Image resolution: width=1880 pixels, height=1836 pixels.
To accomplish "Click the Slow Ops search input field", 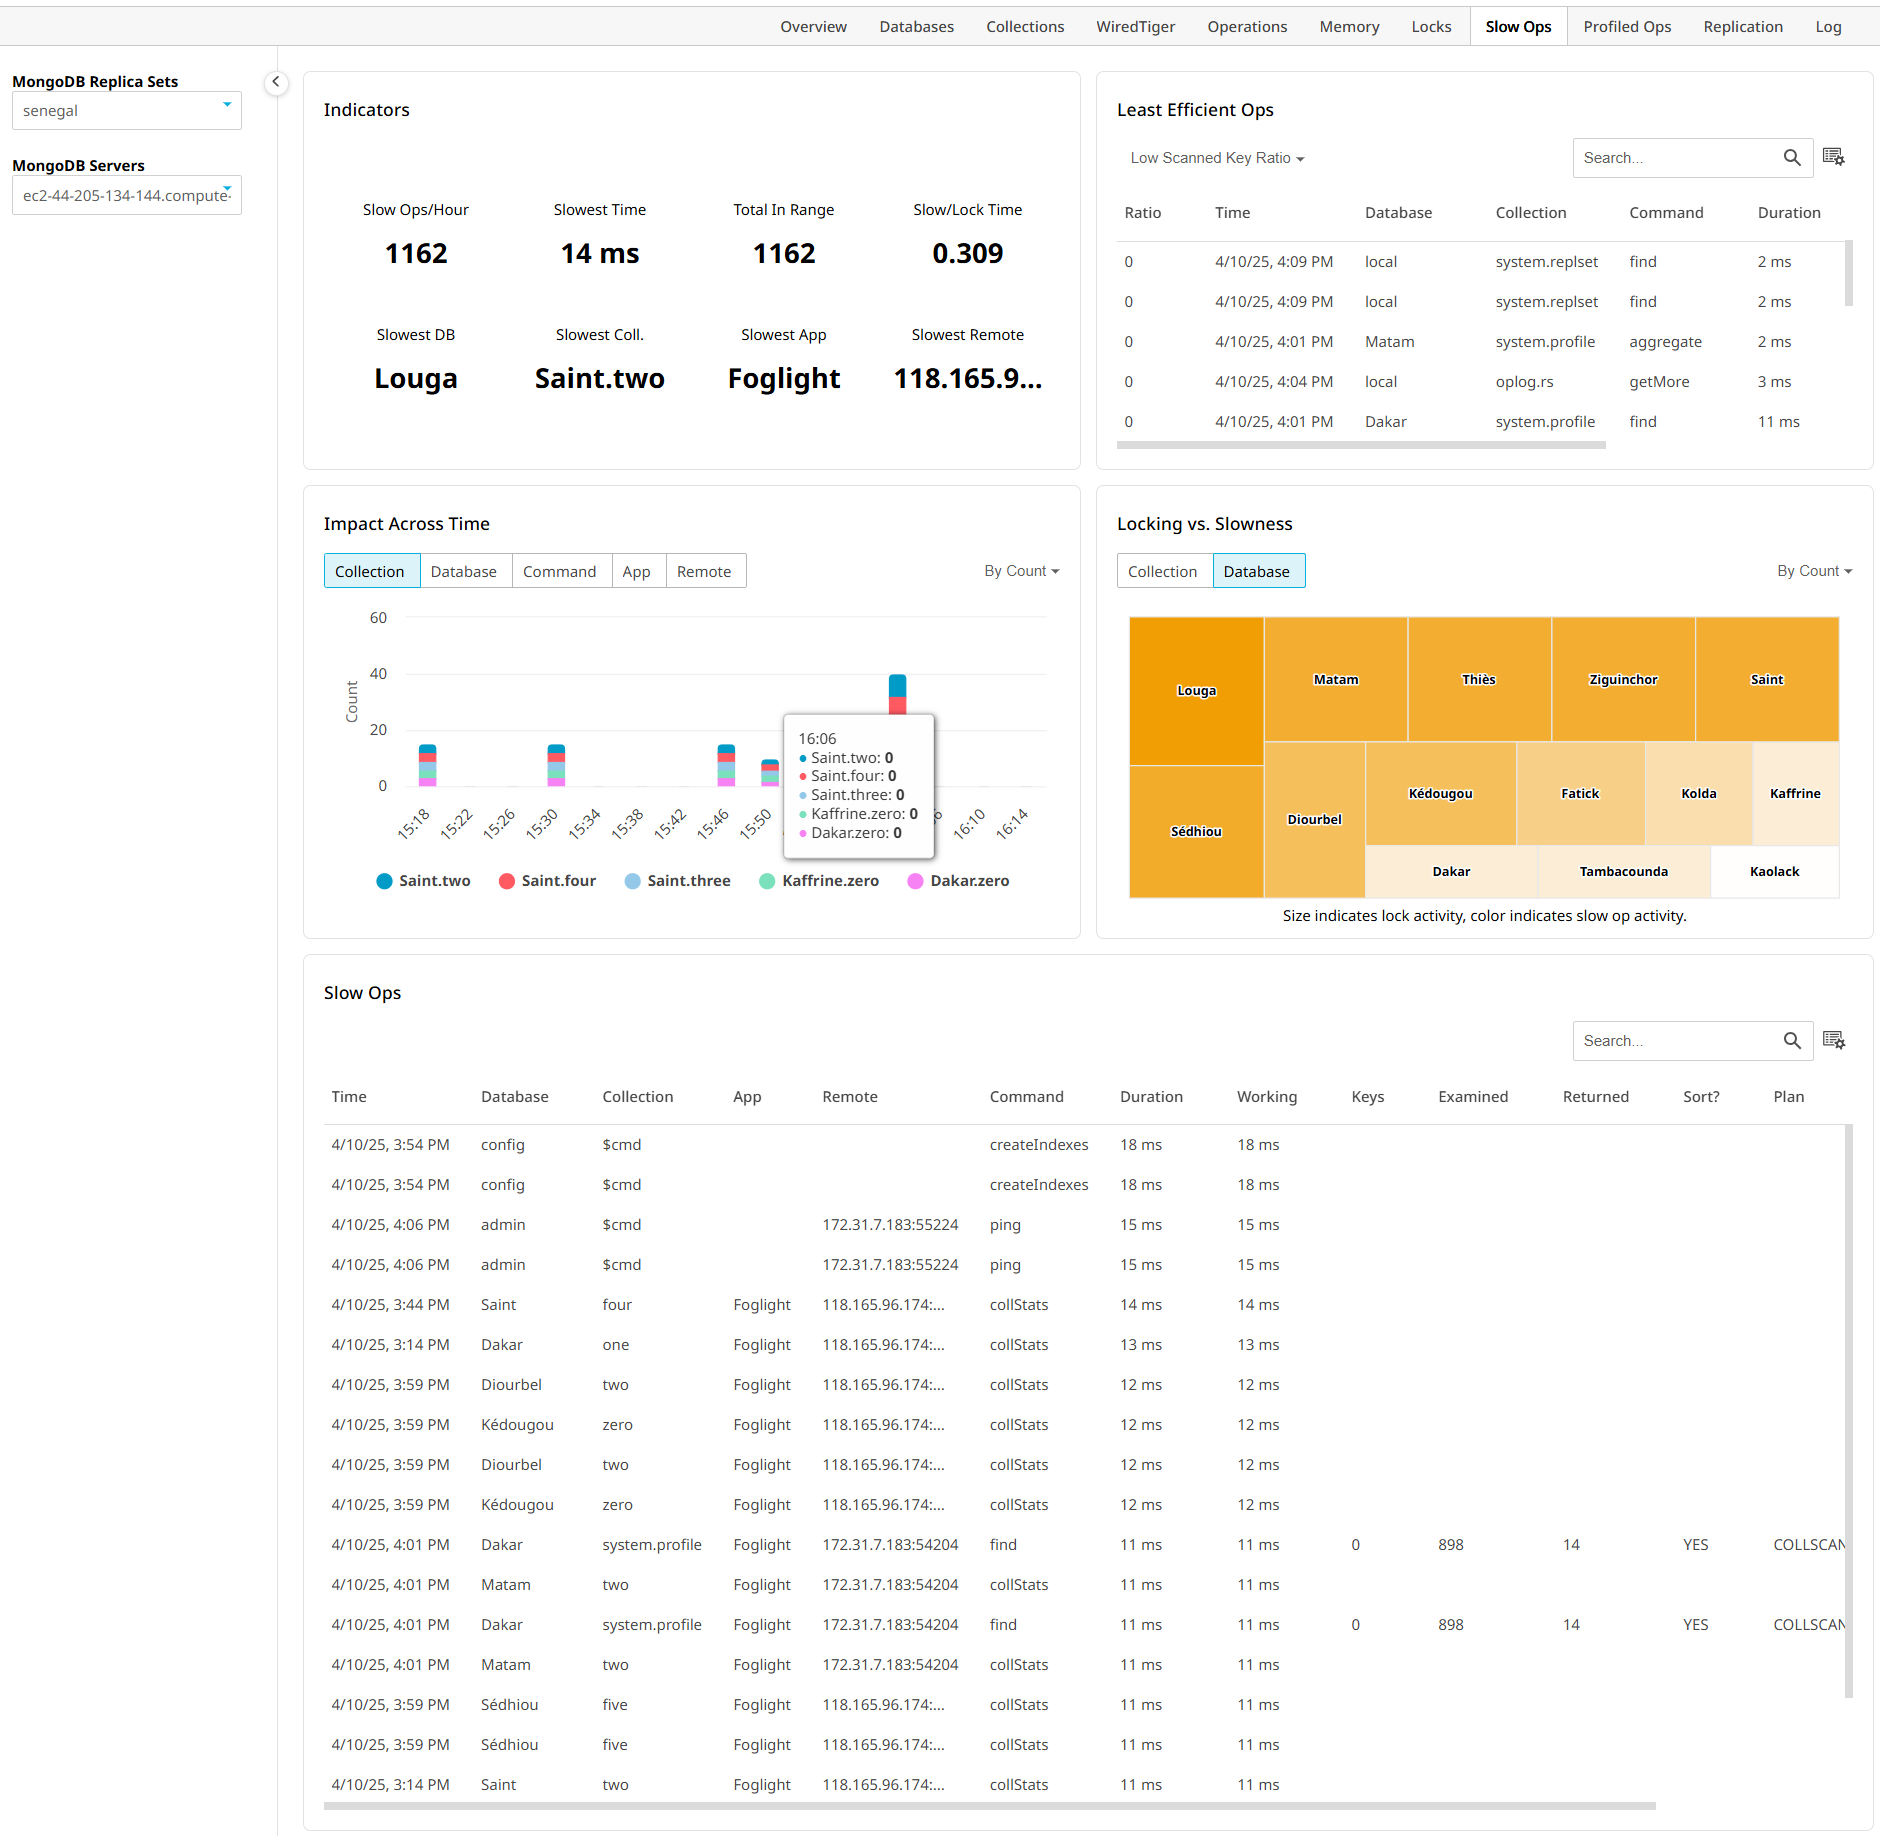I will tap(1675, 1041).
